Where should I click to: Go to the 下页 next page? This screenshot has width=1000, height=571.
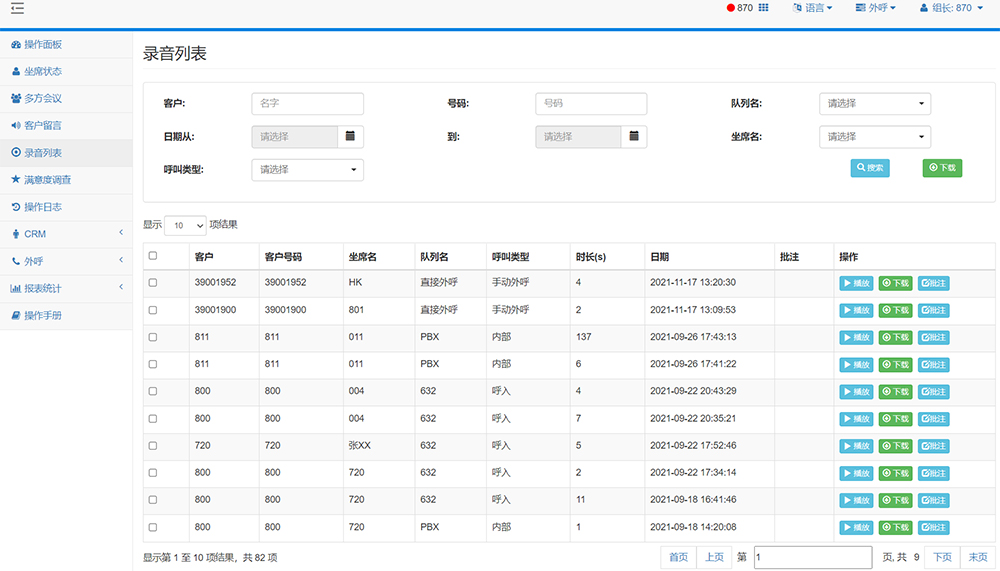943,557
